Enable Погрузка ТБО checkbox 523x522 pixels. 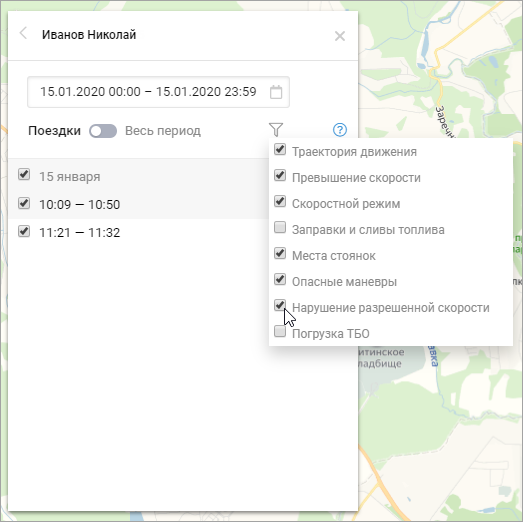pos(280,331)
